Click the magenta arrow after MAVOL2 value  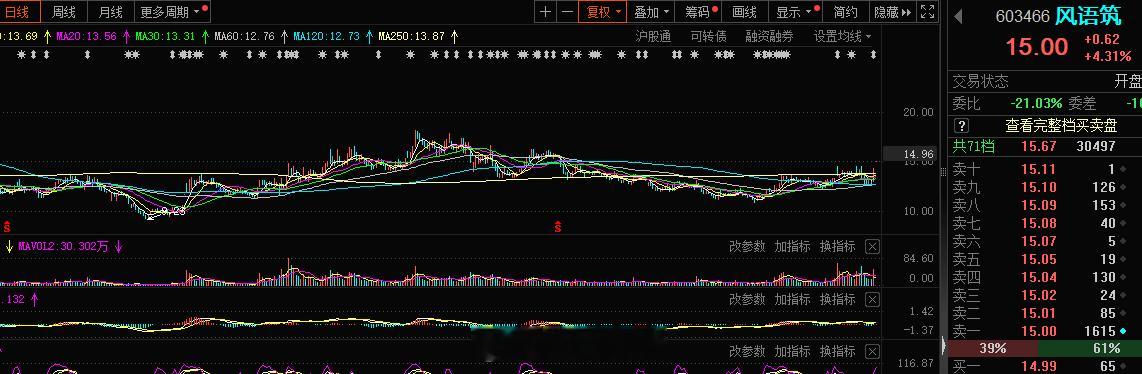(118, 247)
